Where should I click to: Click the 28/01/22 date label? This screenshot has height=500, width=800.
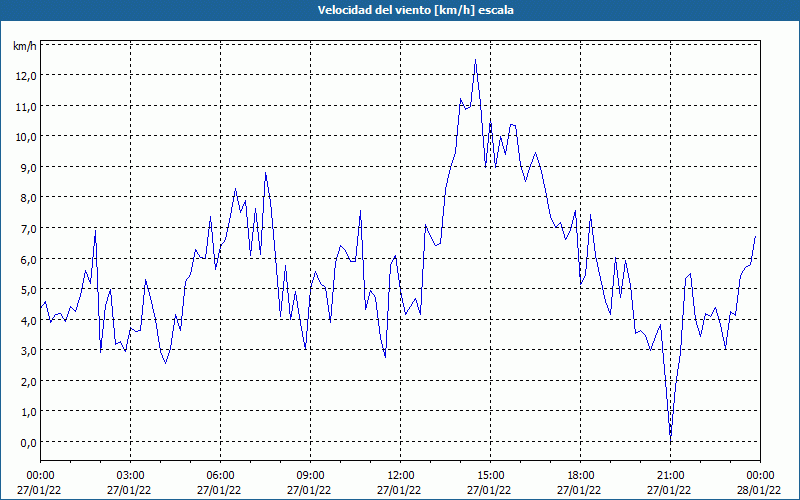pyautogui.click(x=760, y=490)
